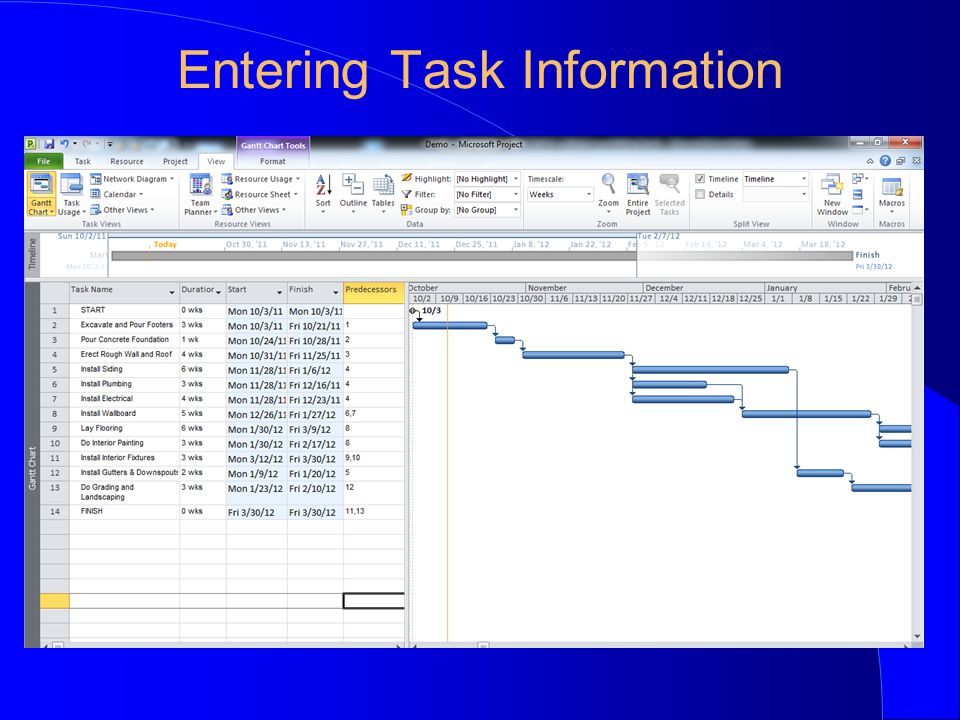Switch to the Resource ribbon tab

point(127,161)
